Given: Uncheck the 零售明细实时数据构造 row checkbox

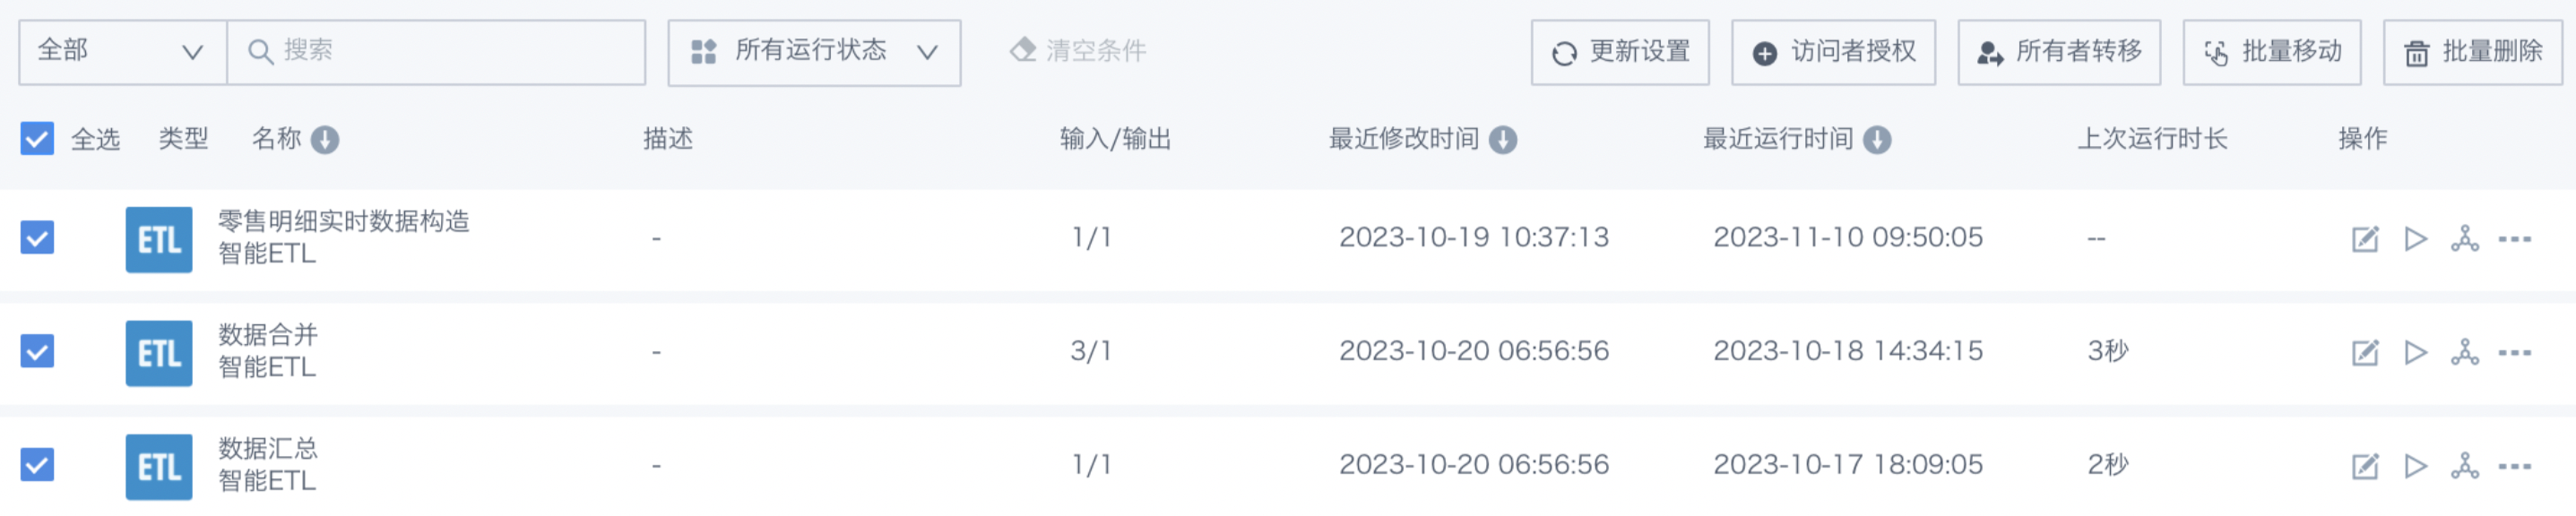Looking at the screenshot, I should pyautogui.click(x=37, y=238).
